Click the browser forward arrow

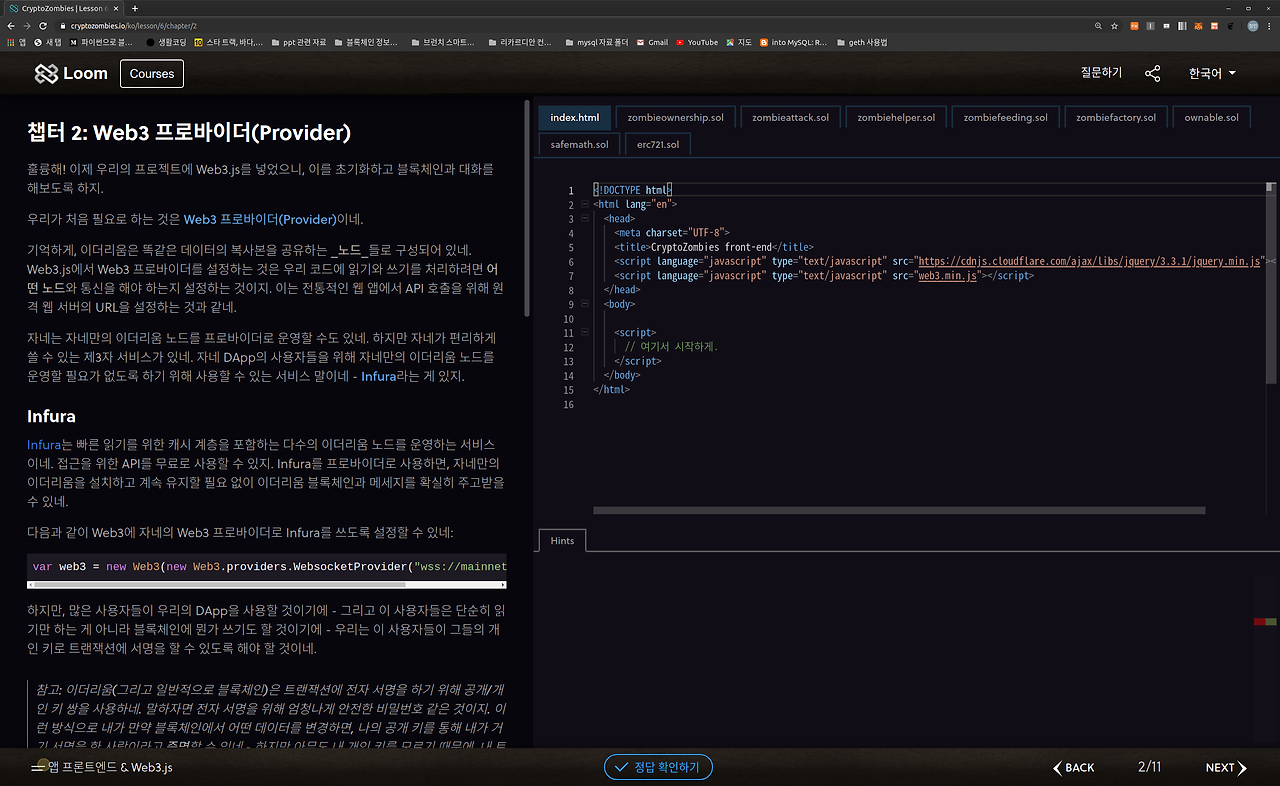coord(27,25)
